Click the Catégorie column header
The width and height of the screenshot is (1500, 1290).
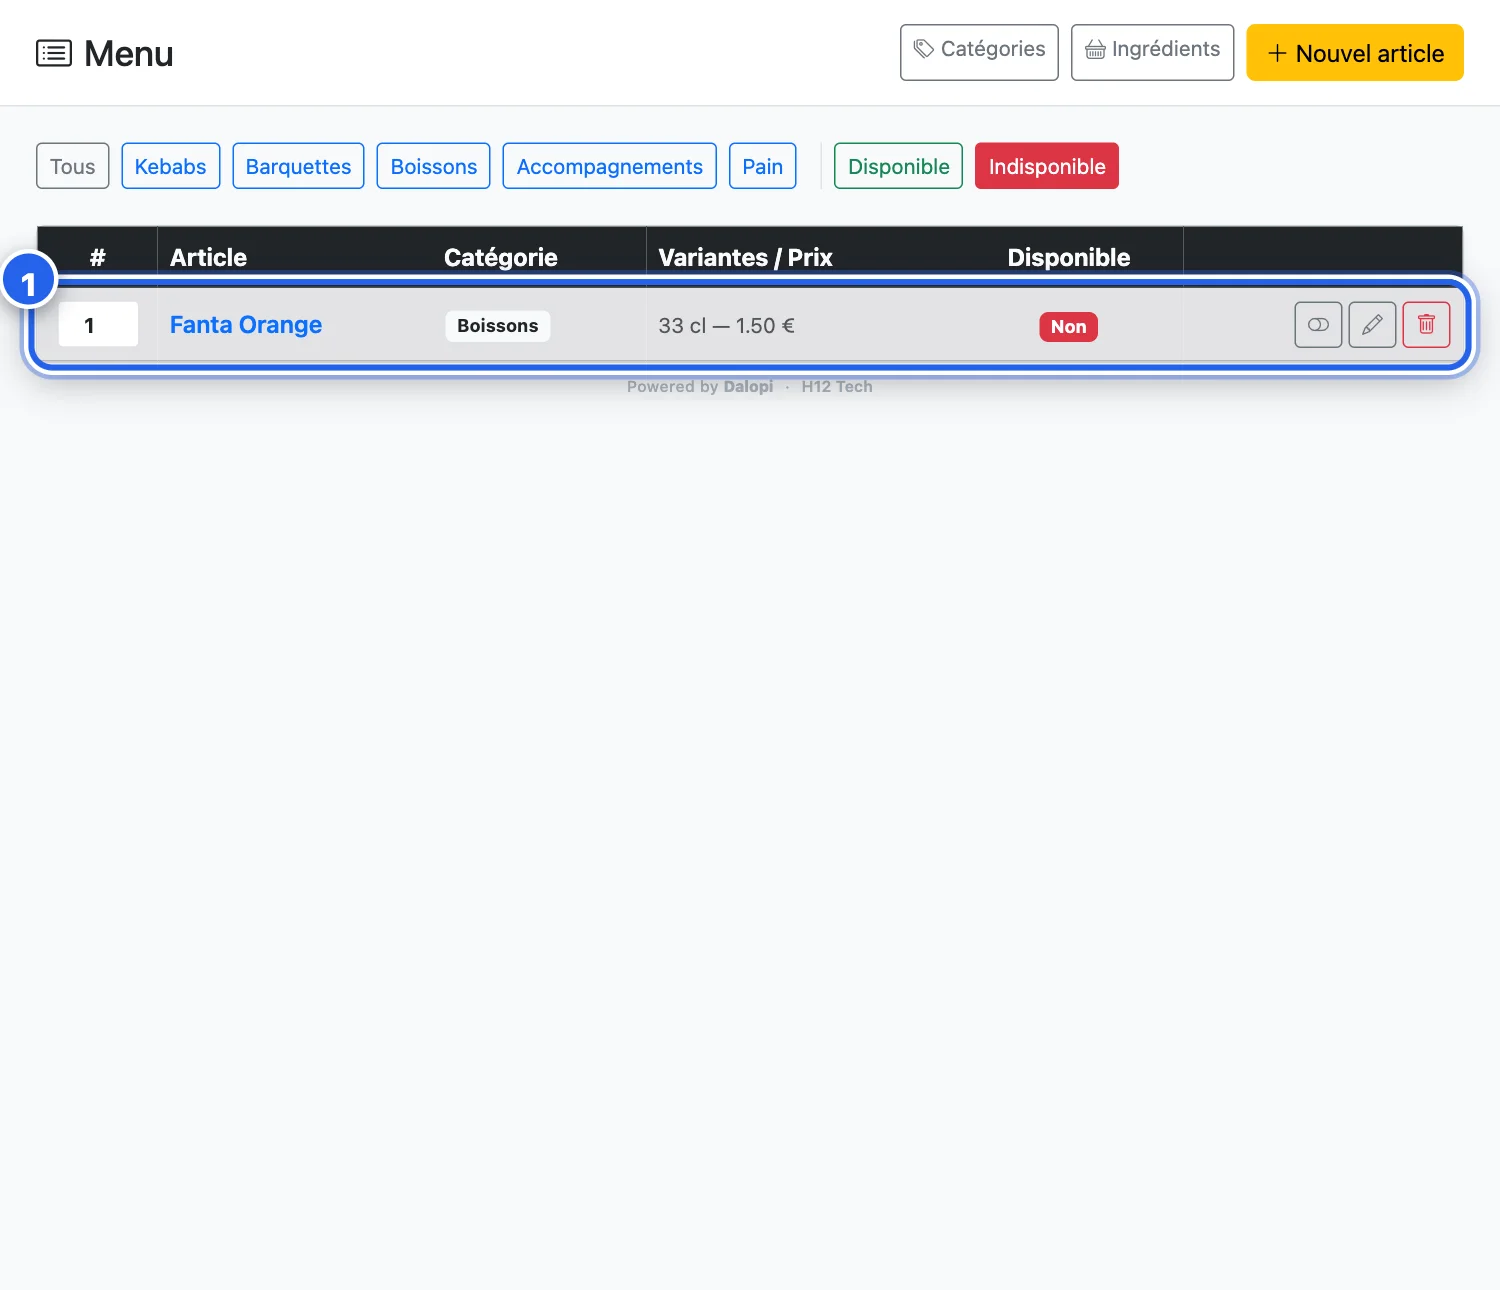[501, 258]
